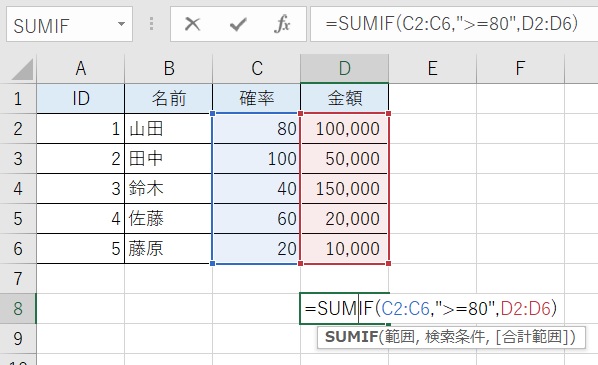The height and width of the screenshot is (365, 598).
Task: Cancel the formula entry with the X icon
Action: [192, 24]
